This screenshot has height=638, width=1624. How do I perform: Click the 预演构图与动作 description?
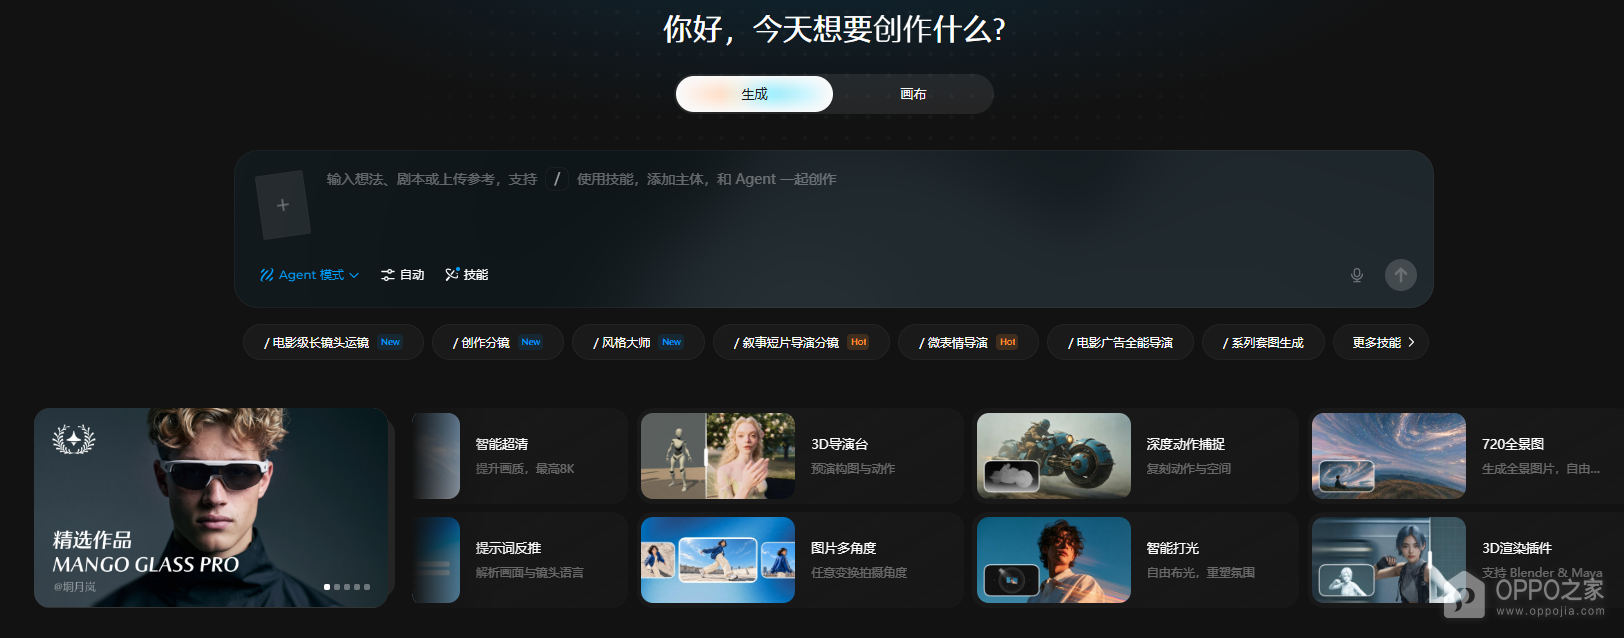[853, 469]
